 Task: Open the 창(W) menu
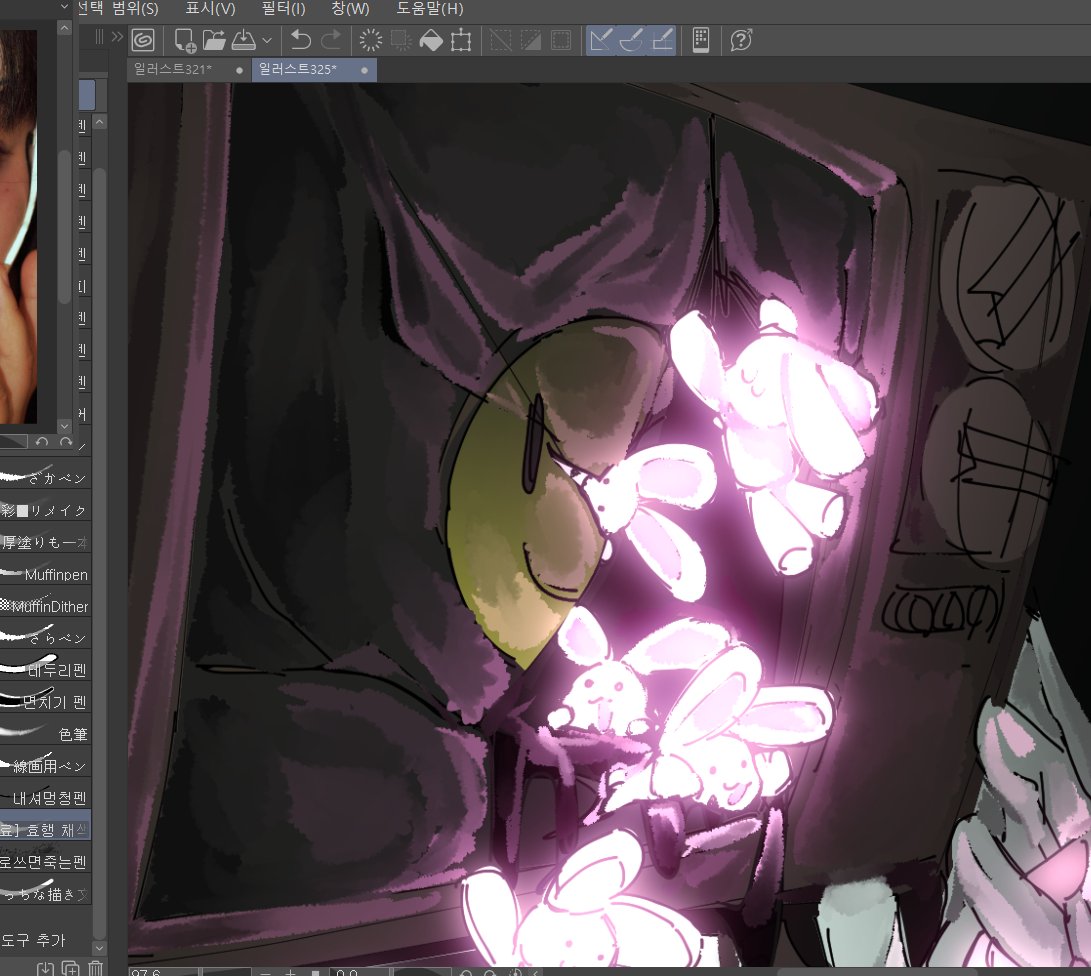[x=350, y=8]
